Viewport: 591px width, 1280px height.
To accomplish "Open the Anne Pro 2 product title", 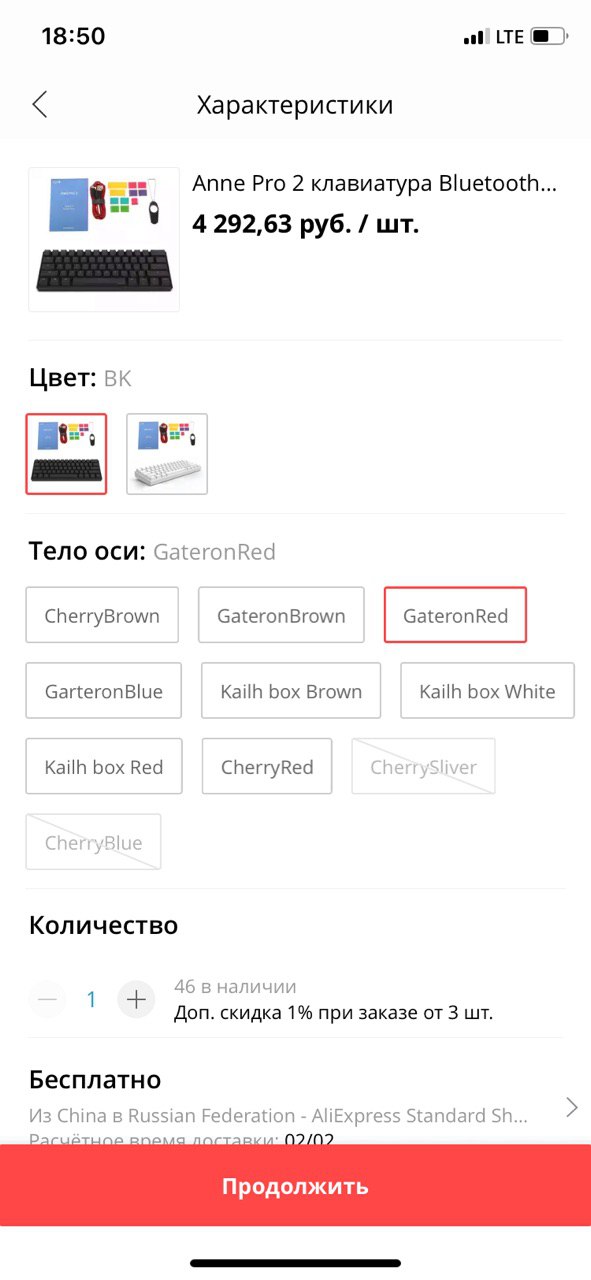I will coord(374,183).
